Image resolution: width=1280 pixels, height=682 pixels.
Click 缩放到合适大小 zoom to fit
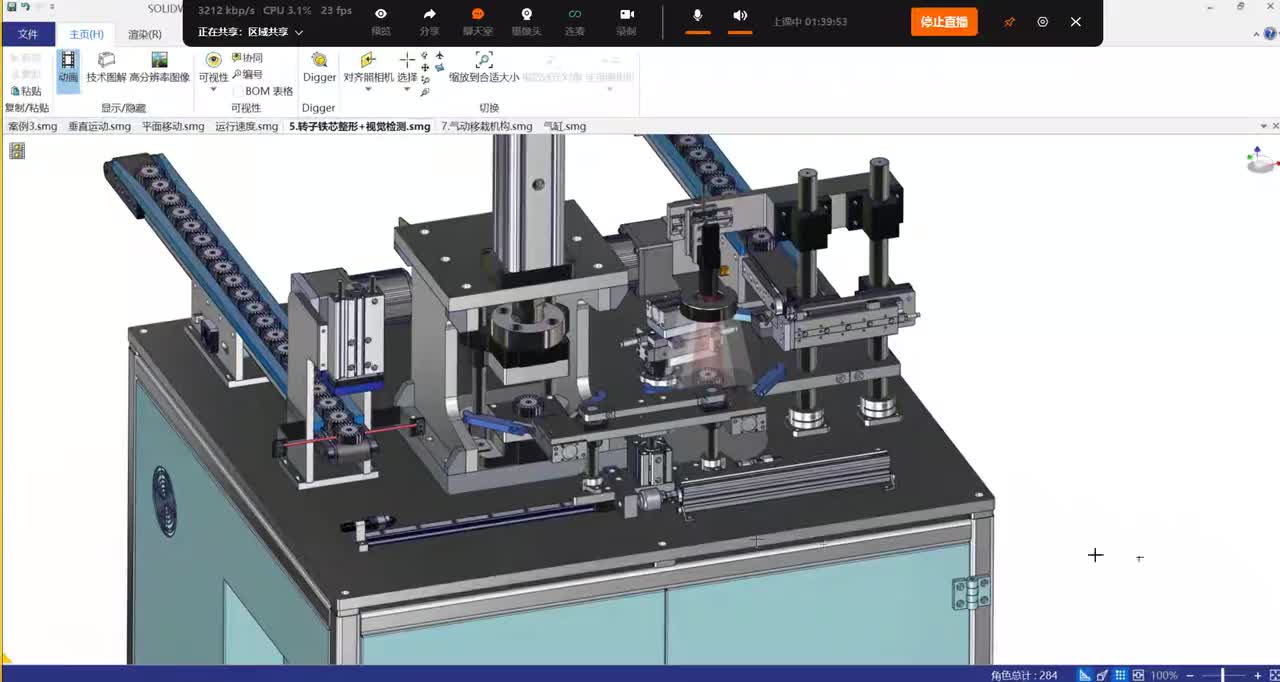(x=484, y=68)
